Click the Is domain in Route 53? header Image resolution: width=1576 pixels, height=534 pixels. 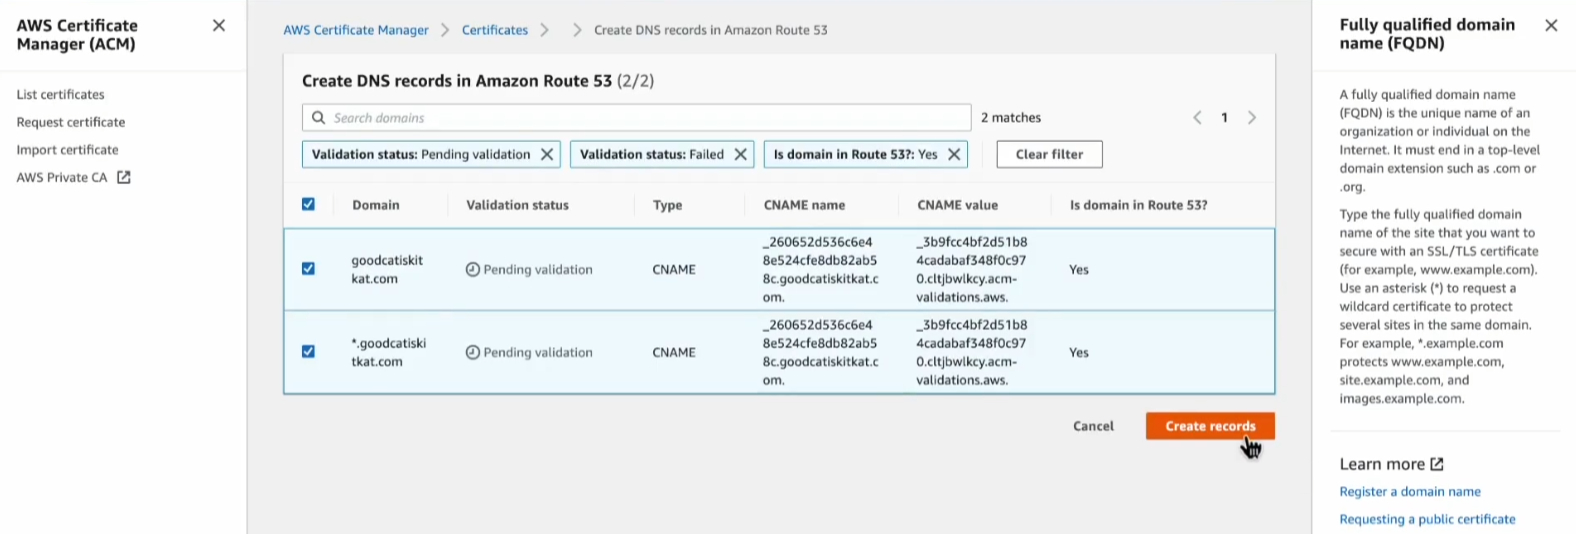pyautogui.click(x=1138, y=205)
